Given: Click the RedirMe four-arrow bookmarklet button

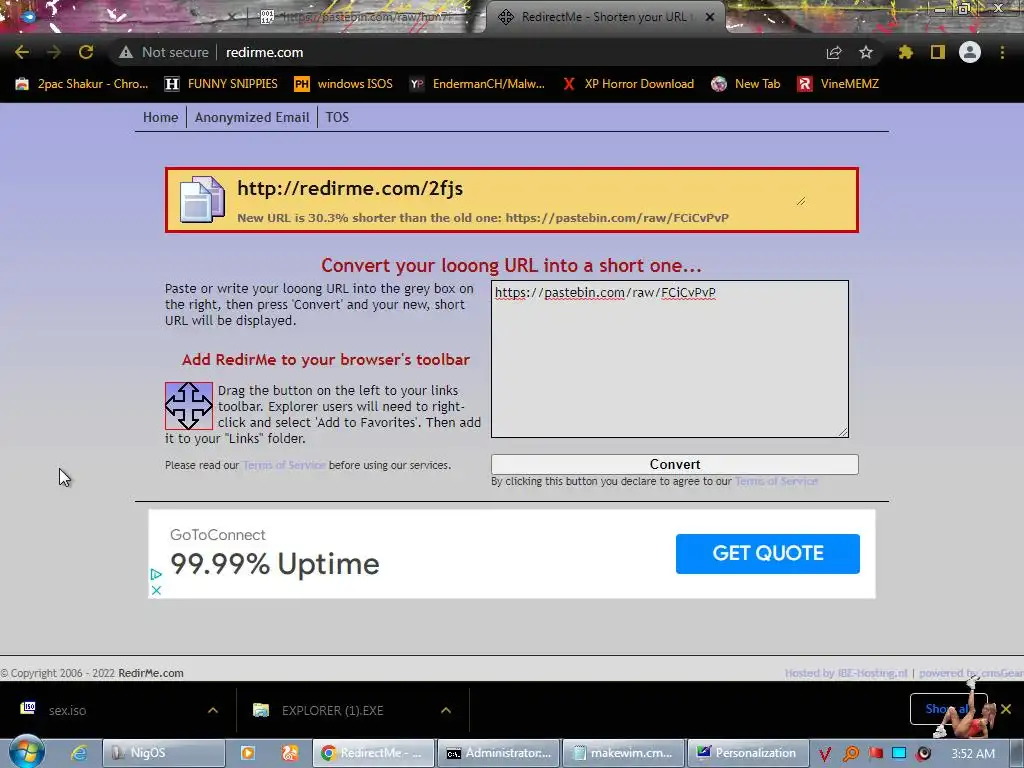Looking at the screenshot, I should 189,406.
